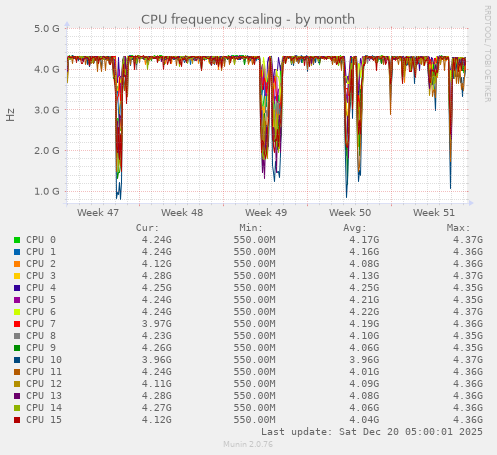The image size is (497, 455).
Task: Click the '4.0 G' y-axis label
Action: pyautogui.click(x=47, y=69)
